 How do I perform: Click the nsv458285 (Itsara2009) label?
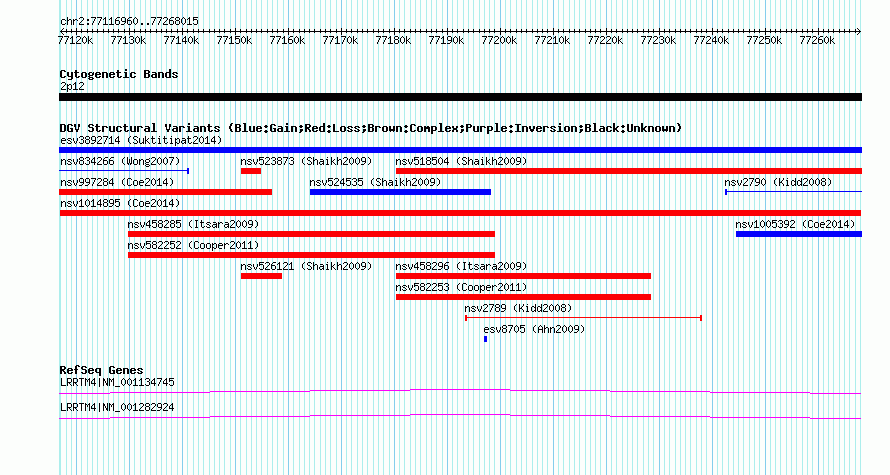click(193, 224)
